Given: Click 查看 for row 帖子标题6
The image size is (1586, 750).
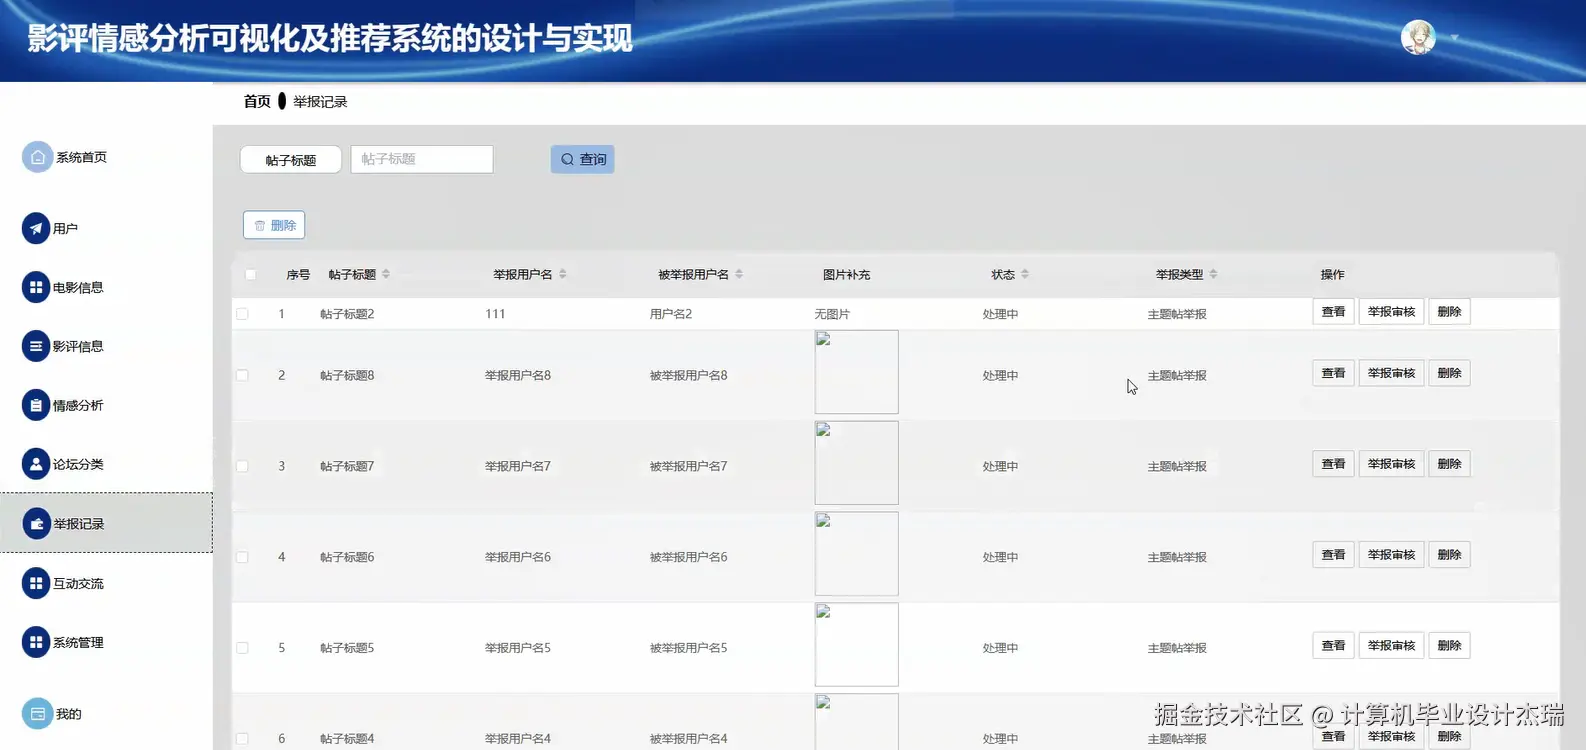Looking at the screenshot, I should (1333, 555).
